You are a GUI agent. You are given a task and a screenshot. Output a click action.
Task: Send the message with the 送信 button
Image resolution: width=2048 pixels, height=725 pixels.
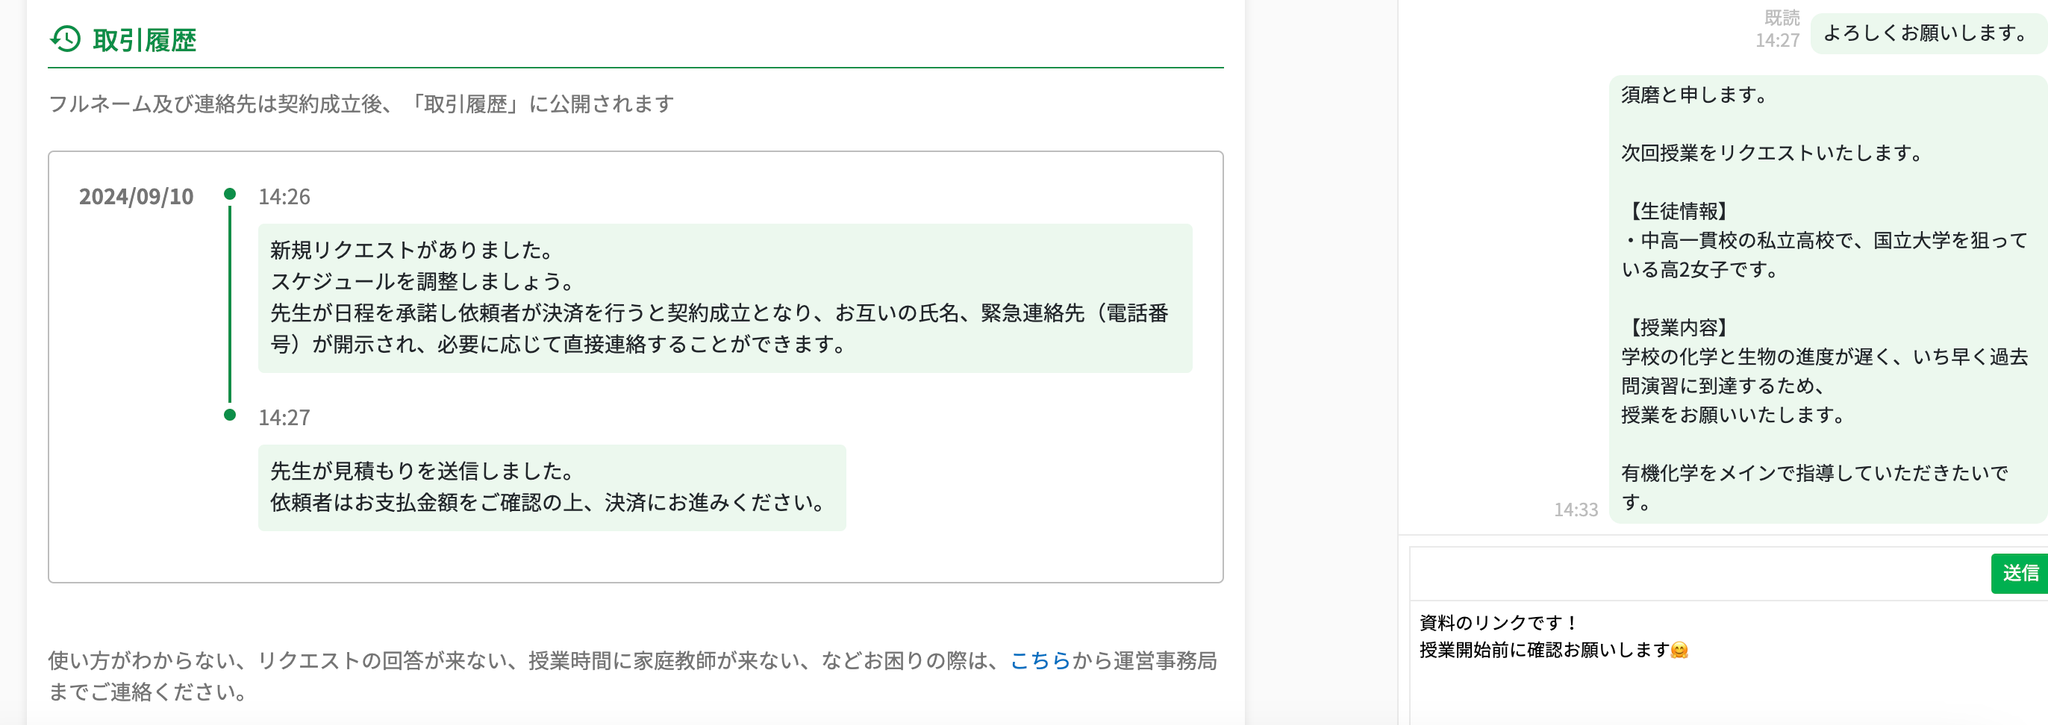(x=2019, y=573)
